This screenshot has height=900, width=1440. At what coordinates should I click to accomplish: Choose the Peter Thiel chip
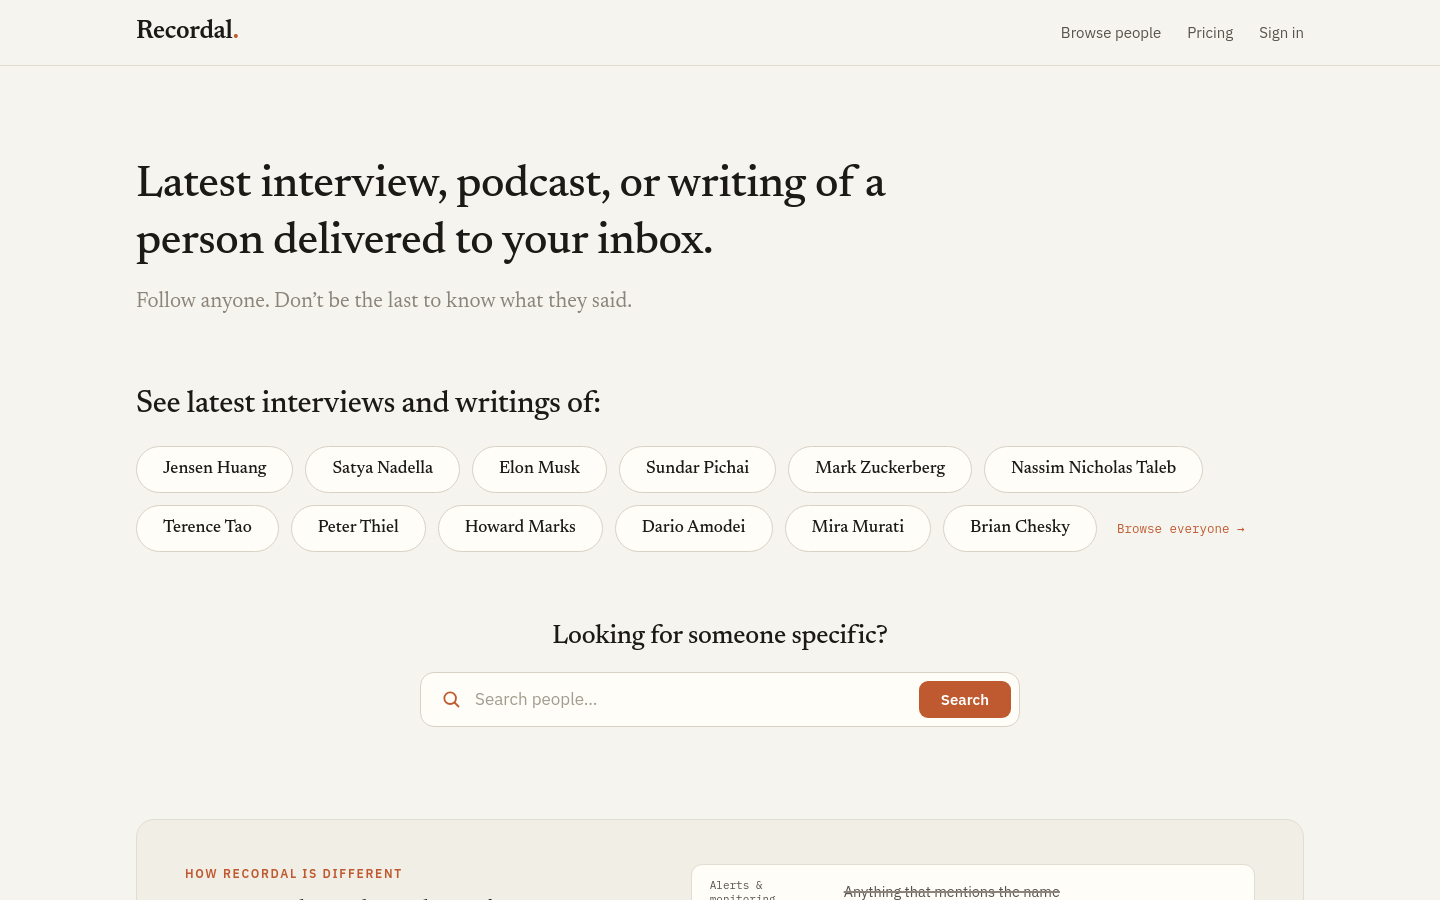click(358, 528)
